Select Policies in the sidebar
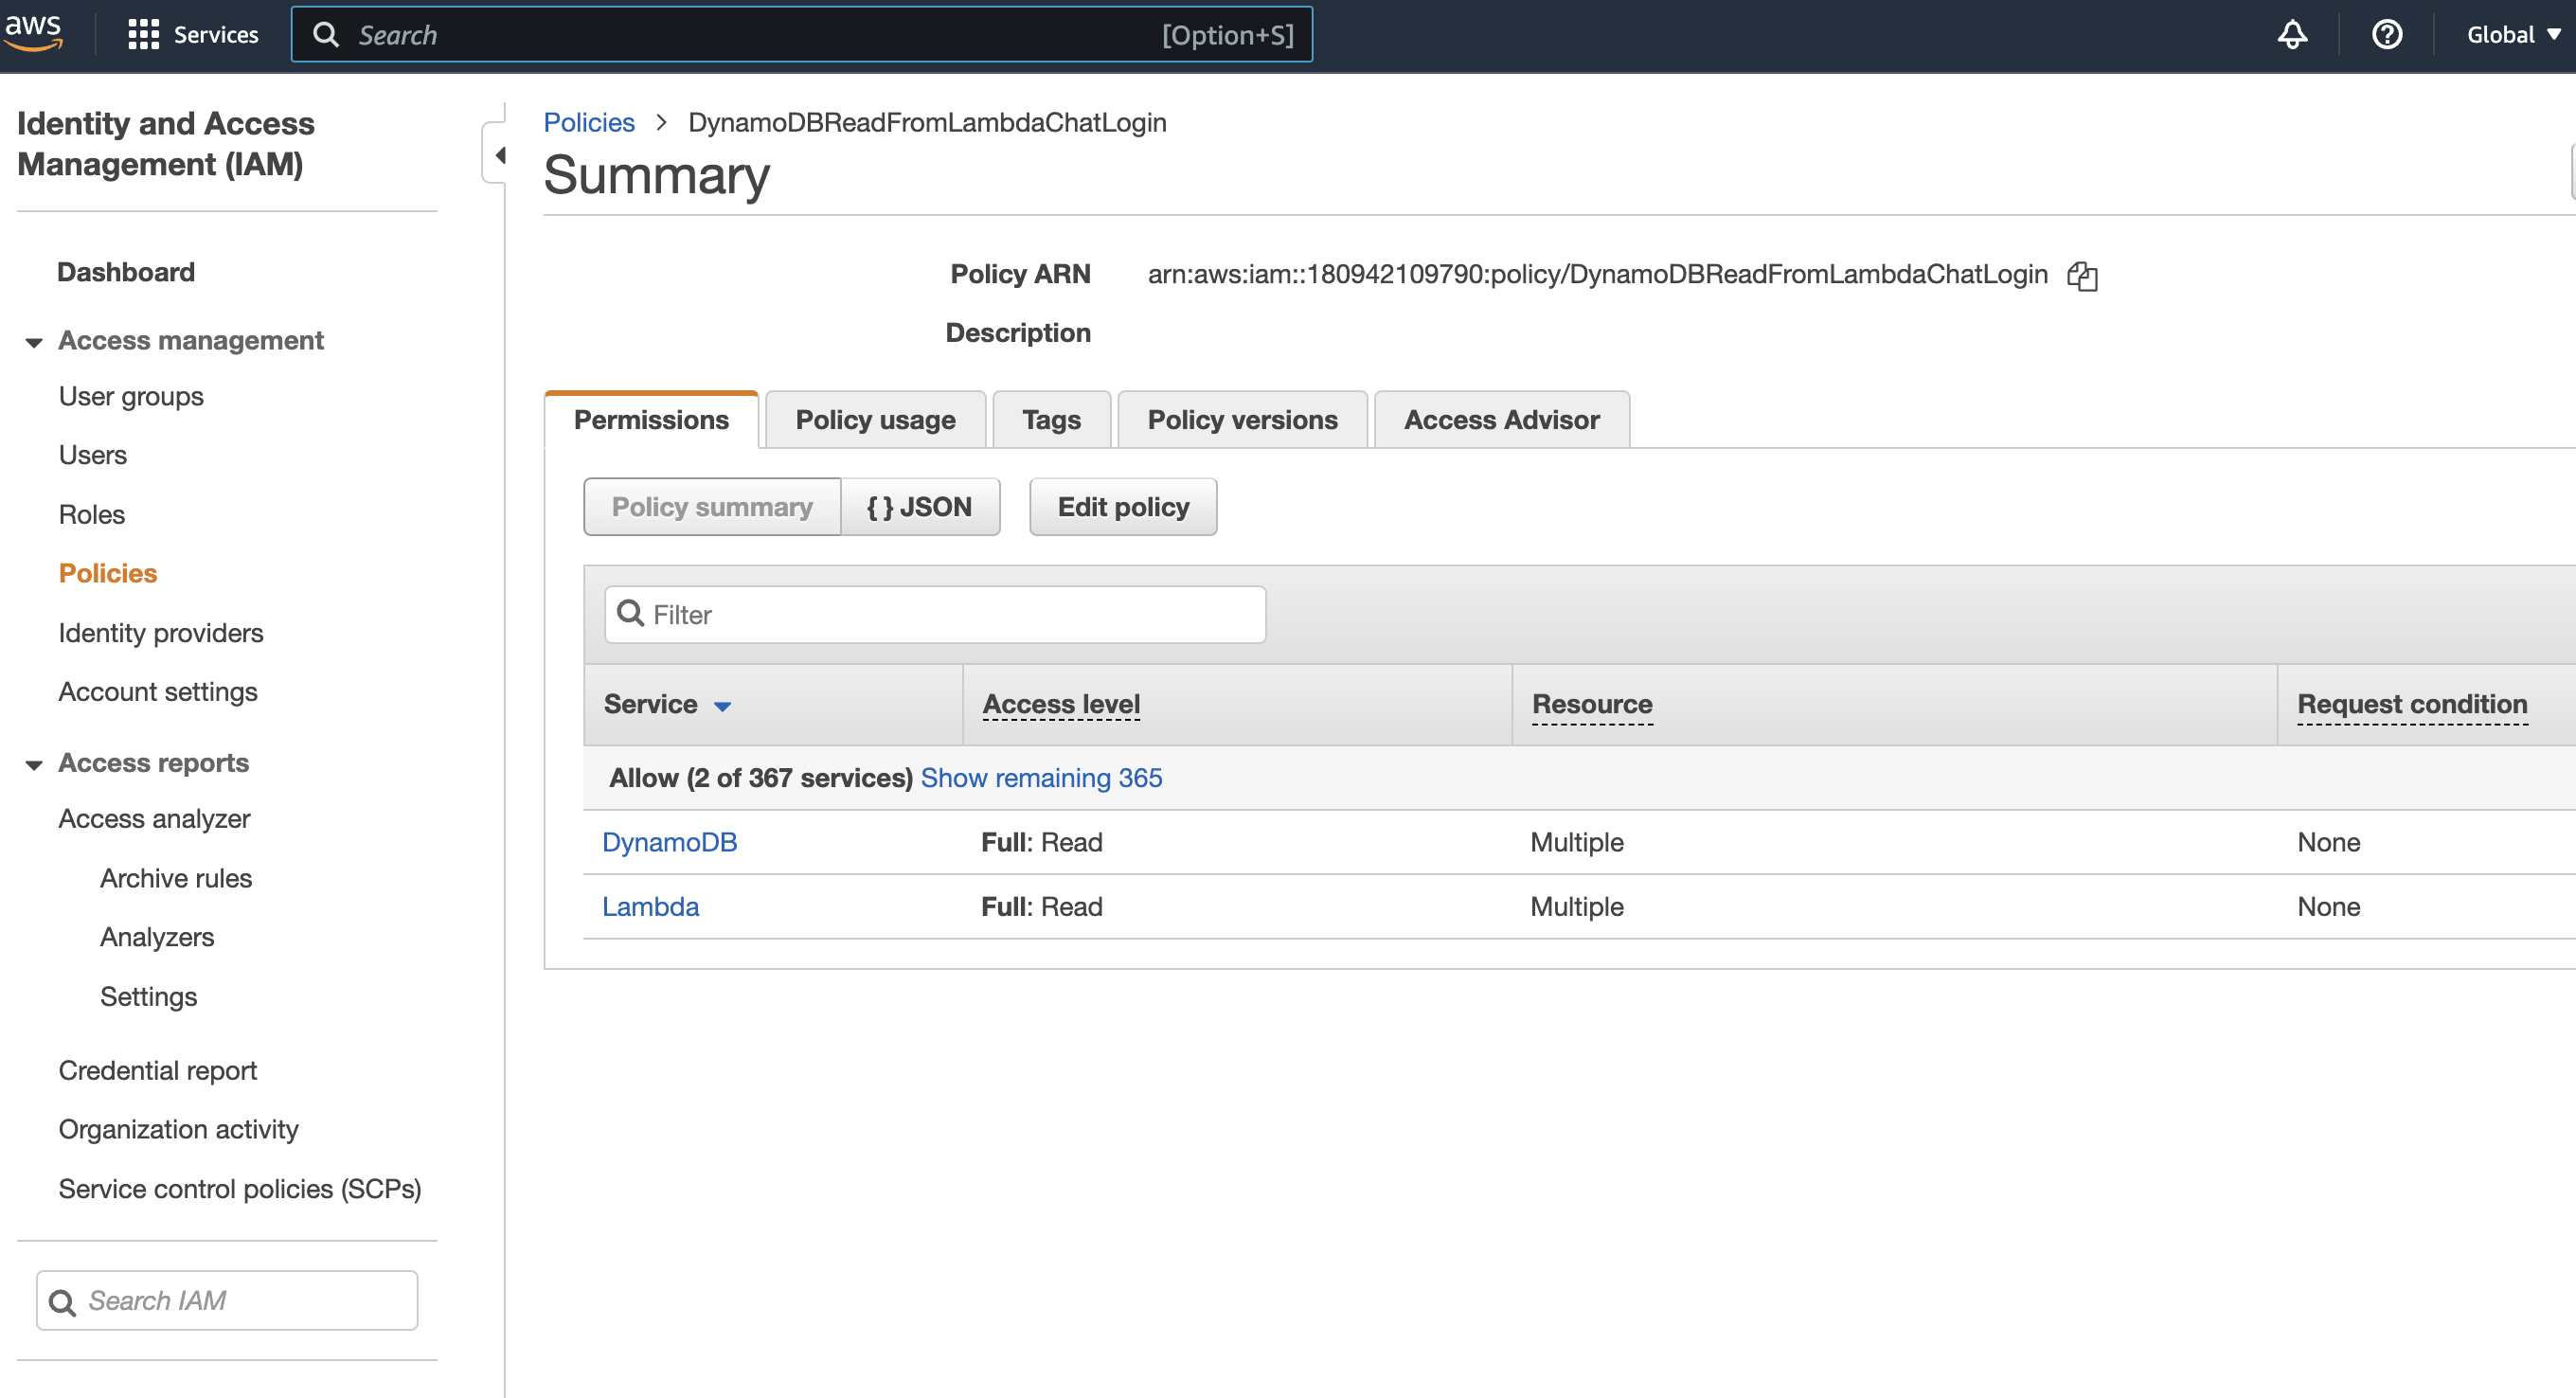The height and width of the screenshot is (1398, 2576). pos(108,573)
